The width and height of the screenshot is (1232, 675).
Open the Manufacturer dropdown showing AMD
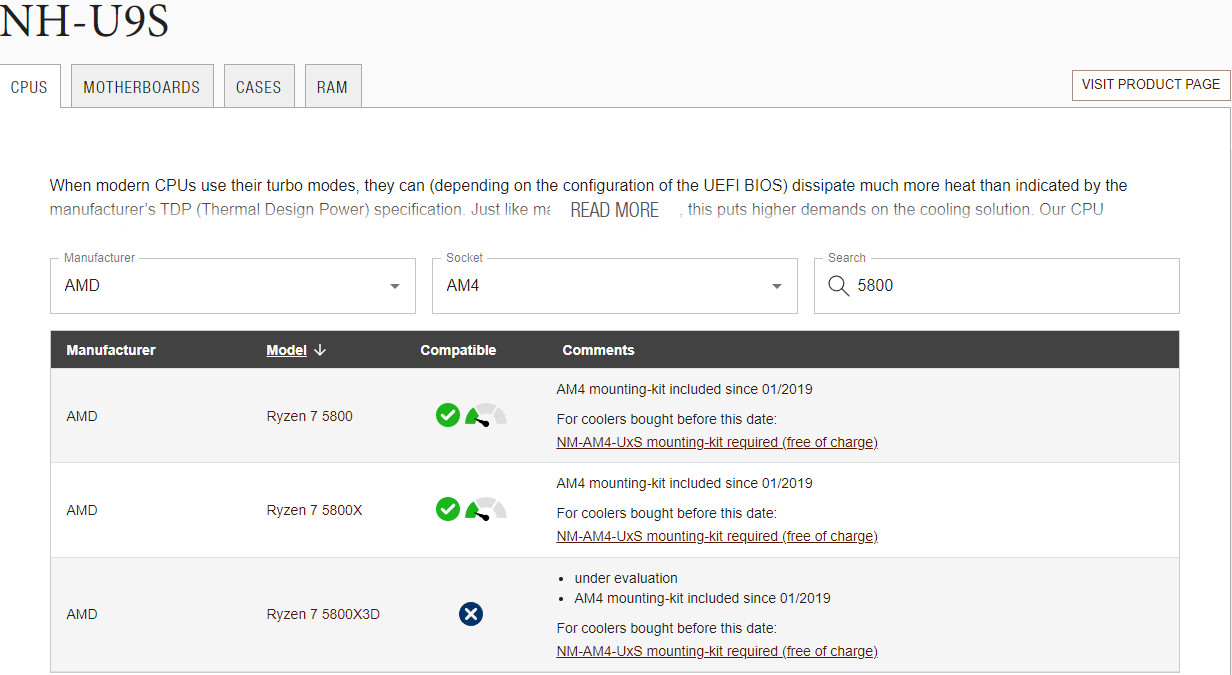coord(232,286)
